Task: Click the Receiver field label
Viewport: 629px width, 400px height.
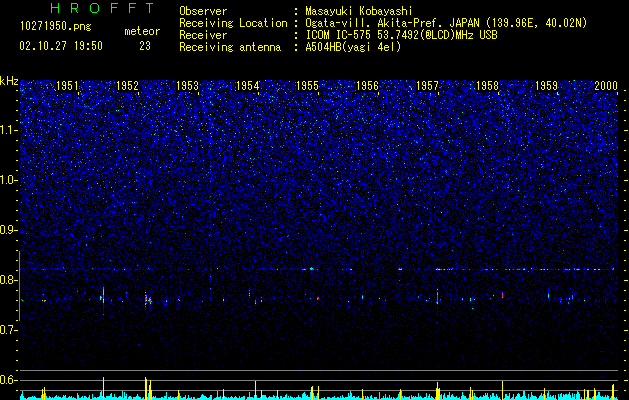Action: tap(203, 35)
